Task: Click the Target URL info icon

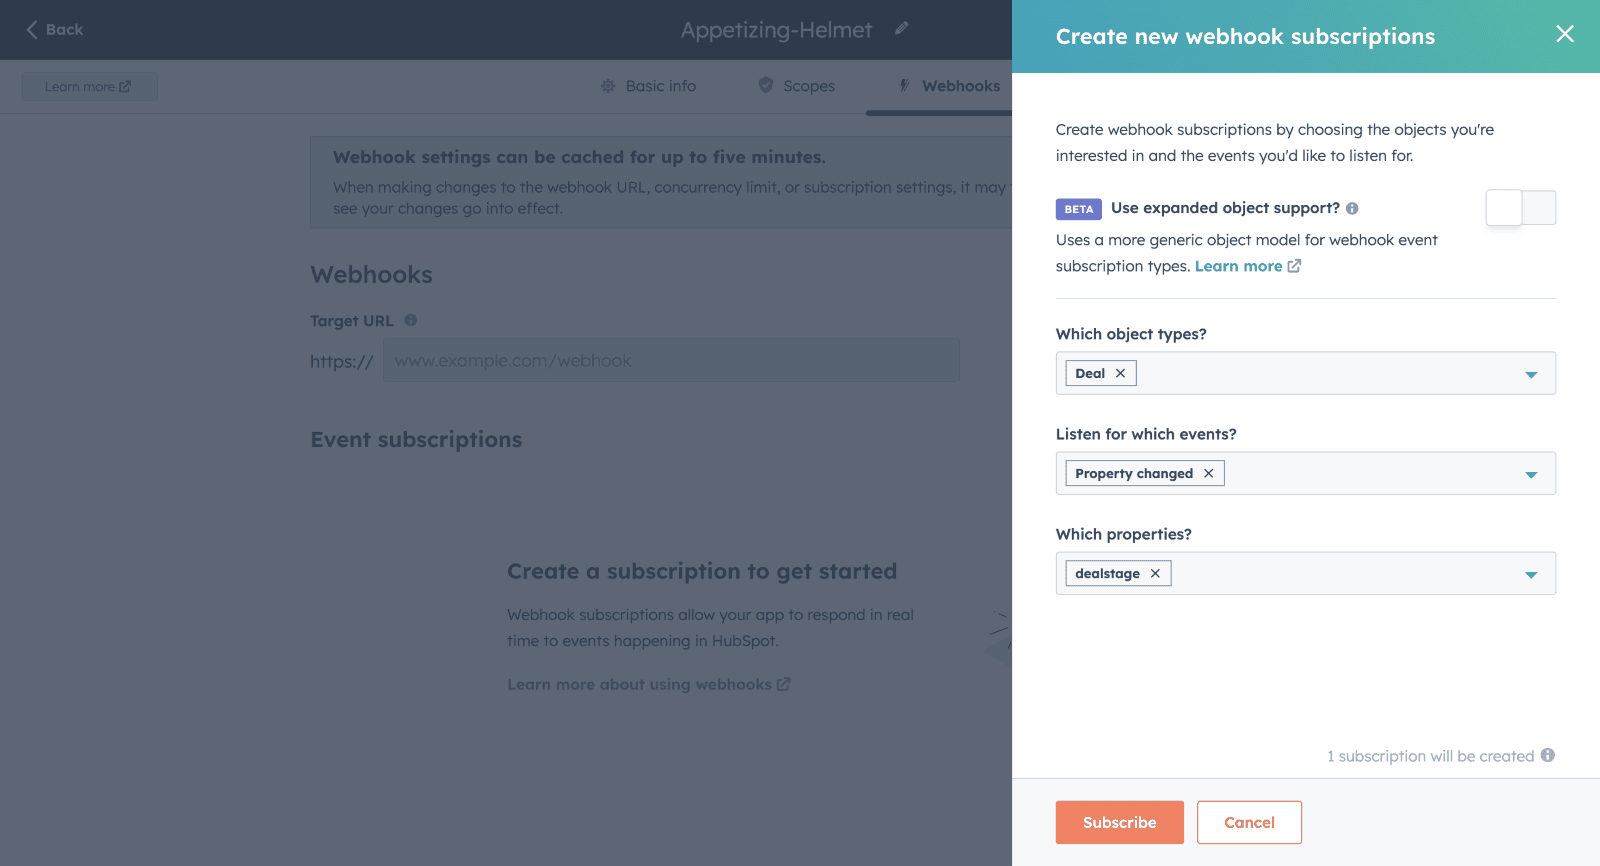Action: (x=411, y=320)
